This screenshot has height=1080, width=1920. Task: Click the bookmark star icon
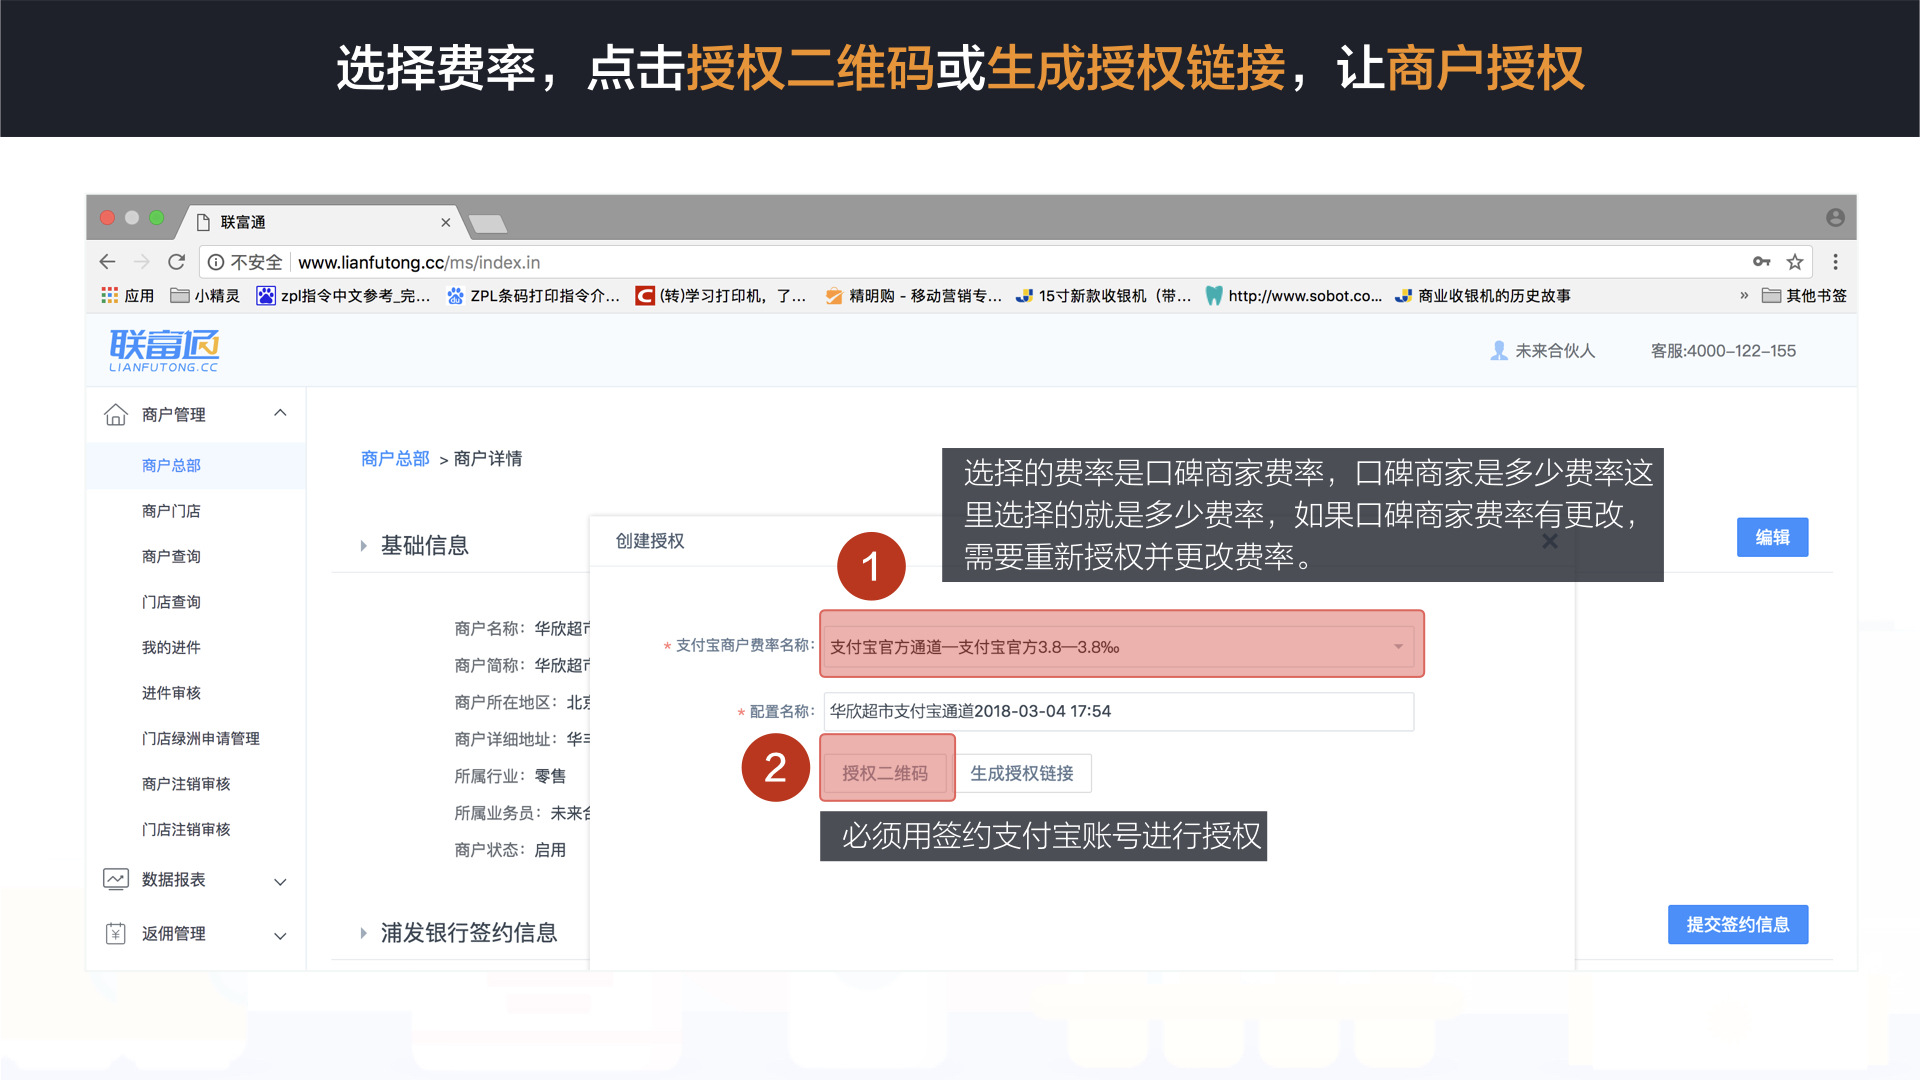coord(1795,262)
